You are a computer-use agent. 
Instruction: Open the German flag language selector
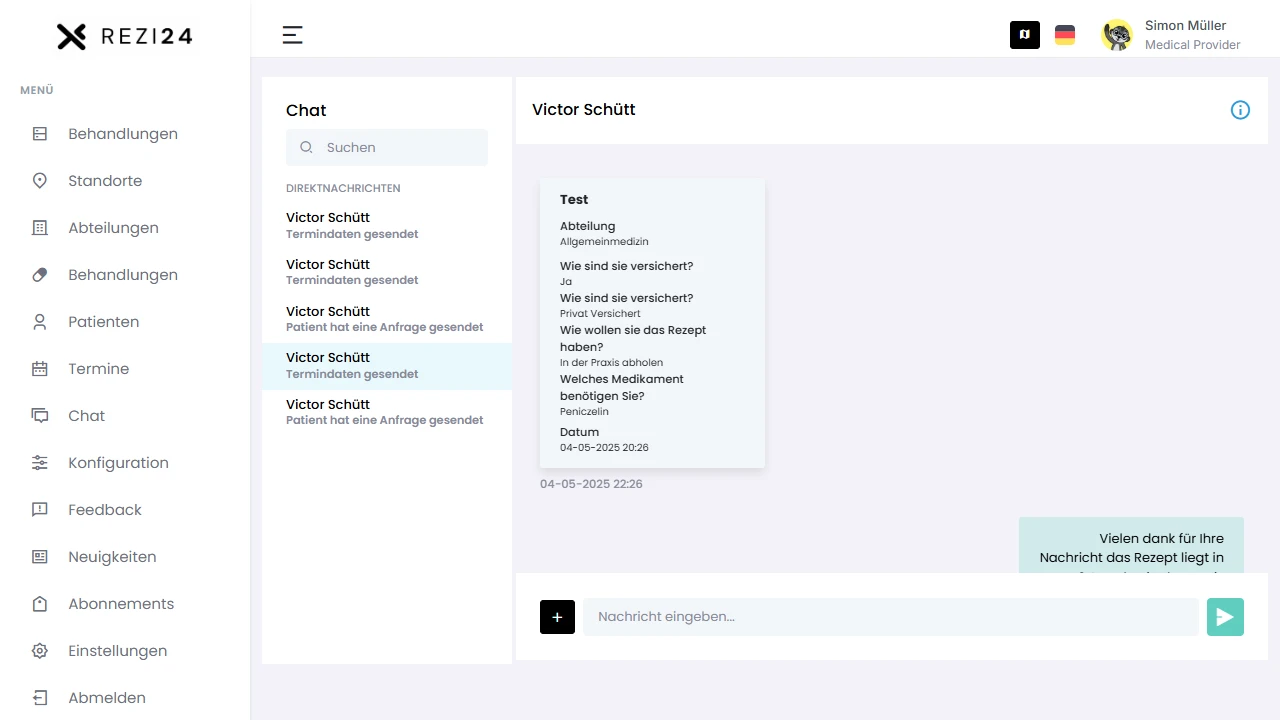1065,35
